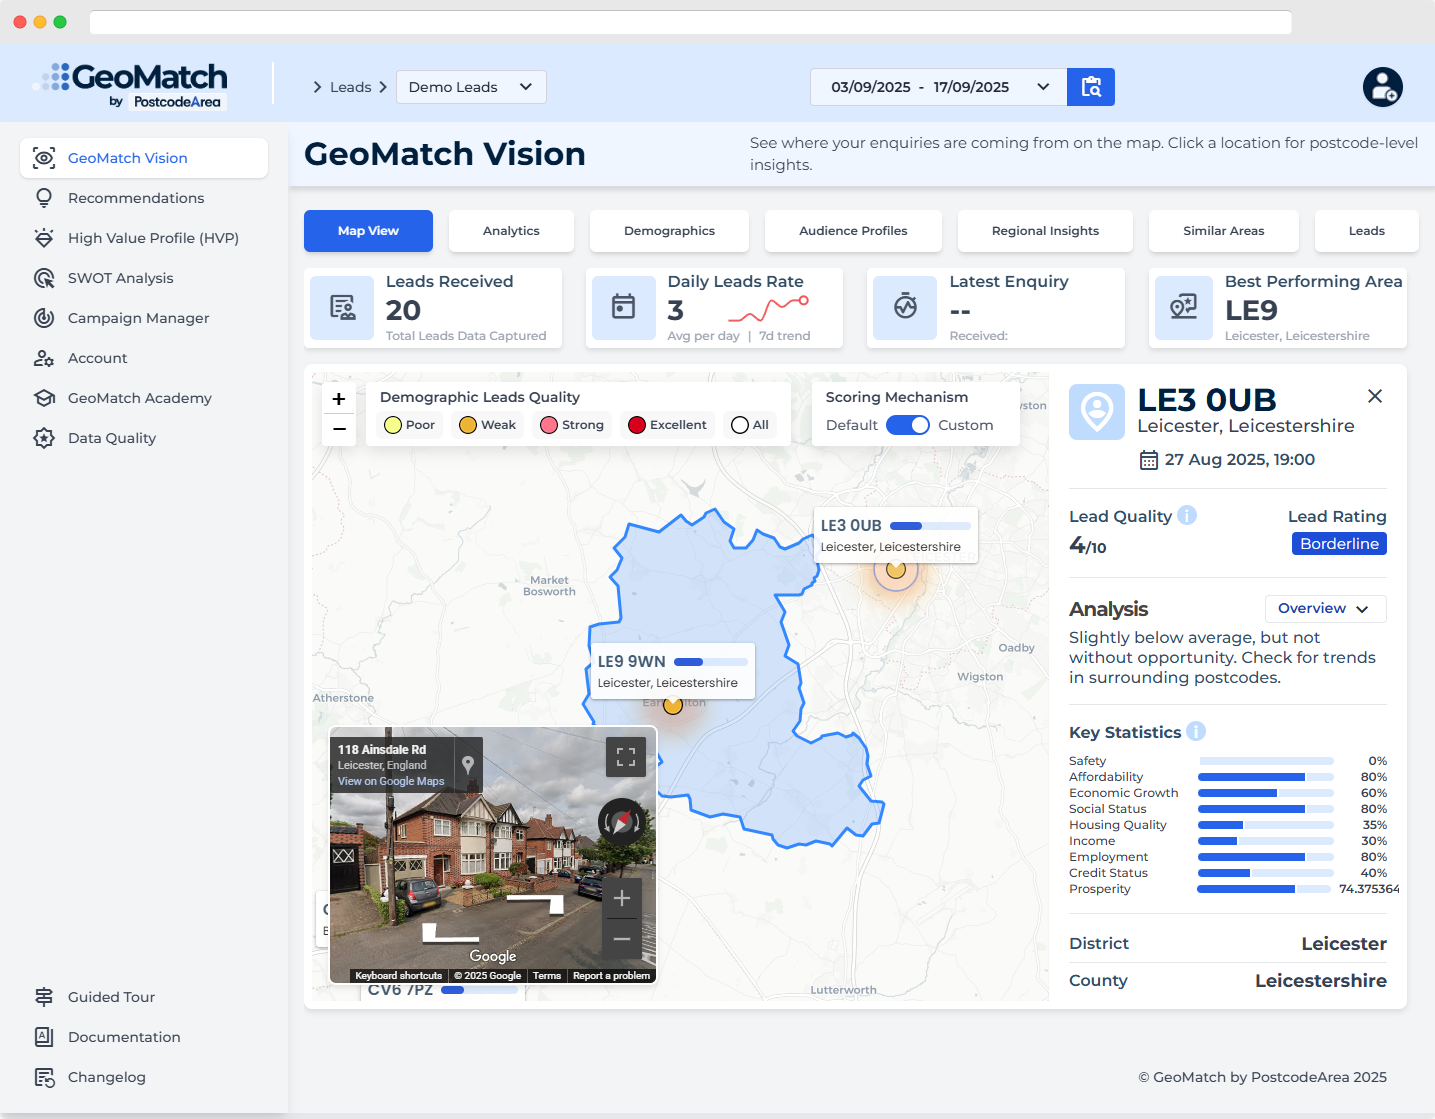The height and width of the screenshot is (1119, 1435).
Task: Expand Street View to fullscreen
Action: point(626,757)
